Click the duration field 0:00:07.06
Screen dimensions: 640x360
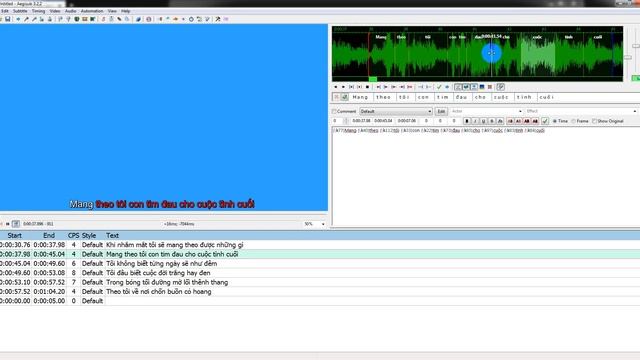[407, 121]
